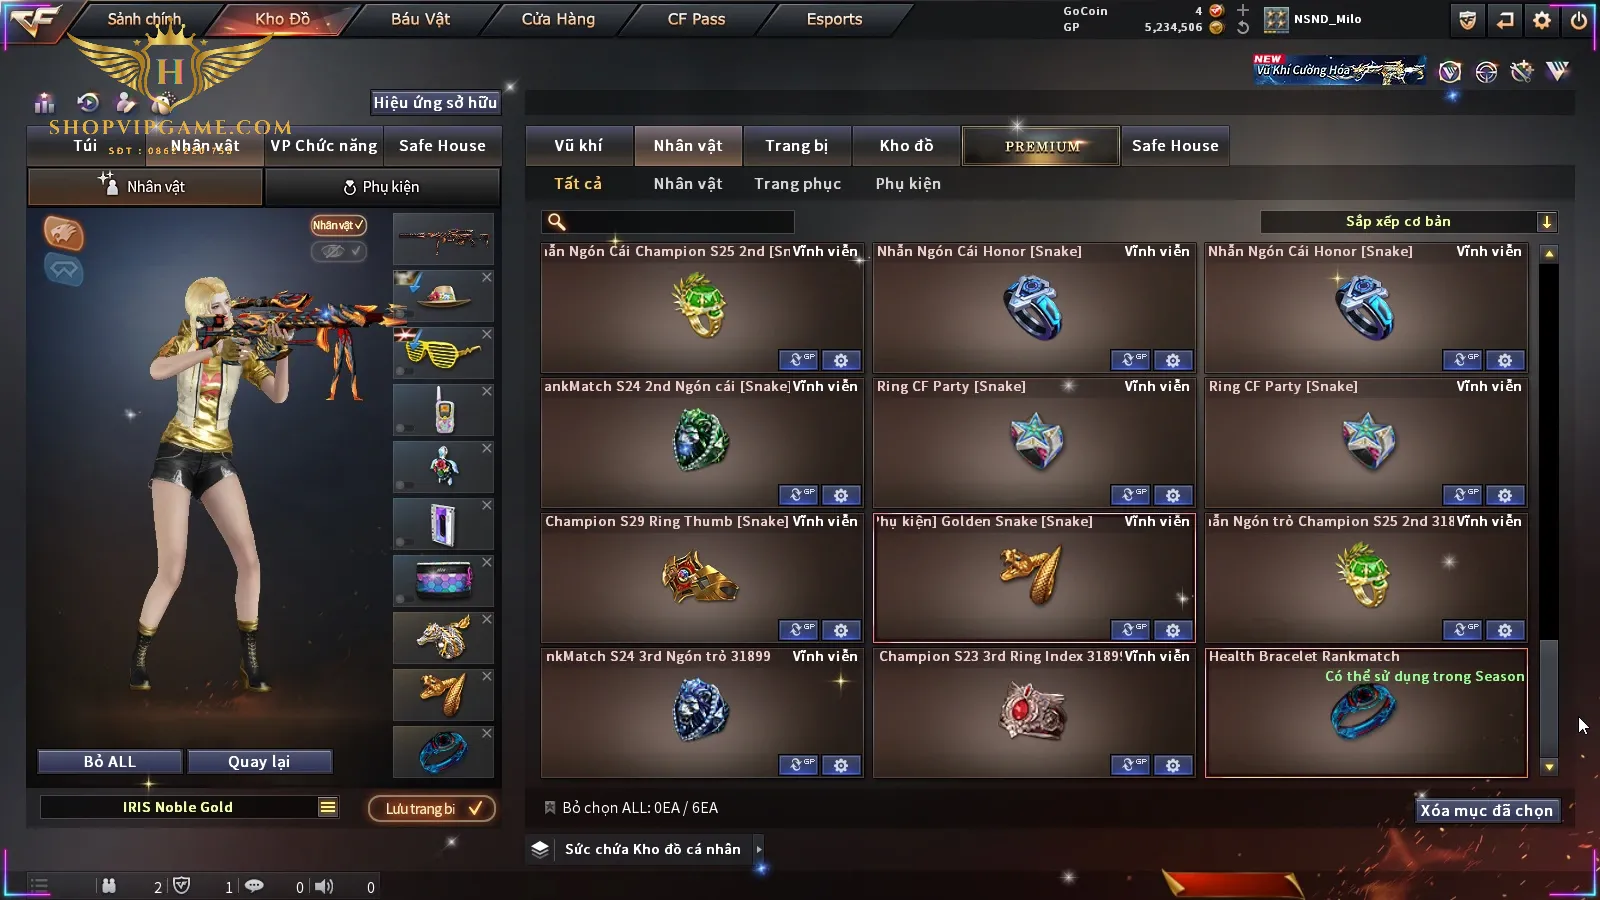Click the search magnifier icon in inventory
1600x900 pixels.
557,222
